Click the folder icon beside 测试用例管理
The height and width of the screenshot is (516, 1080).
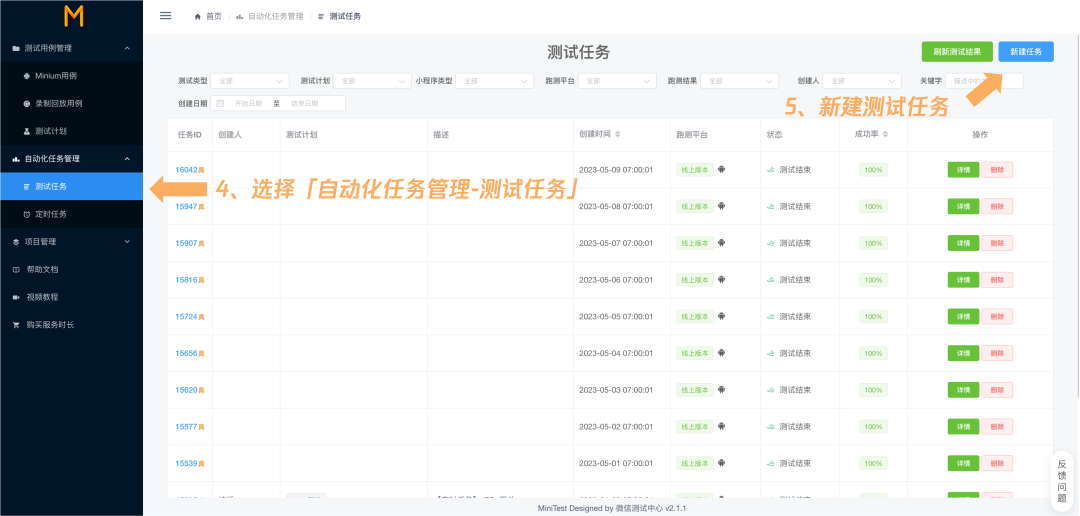coord(16,48)
